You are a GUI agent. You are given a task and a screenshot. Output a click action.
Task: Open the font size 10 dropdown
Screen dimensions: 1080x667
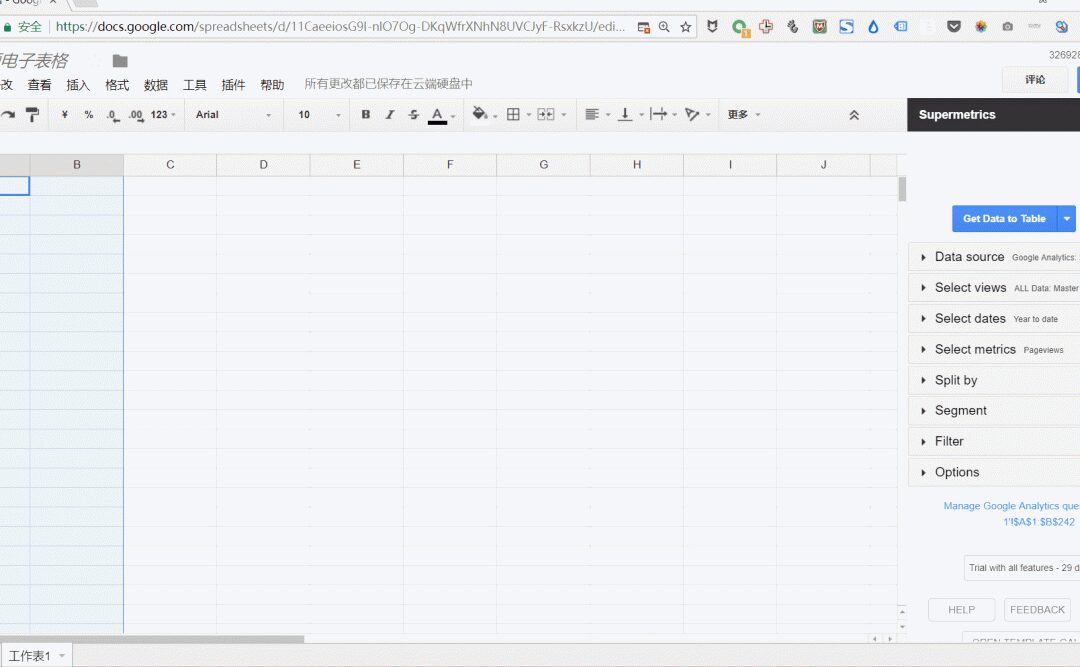319,114
